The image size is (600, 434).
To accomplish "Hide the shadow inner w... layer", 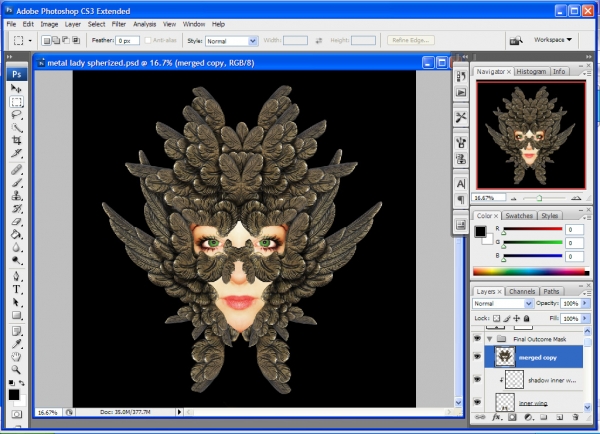I will [x=477, y=380].
